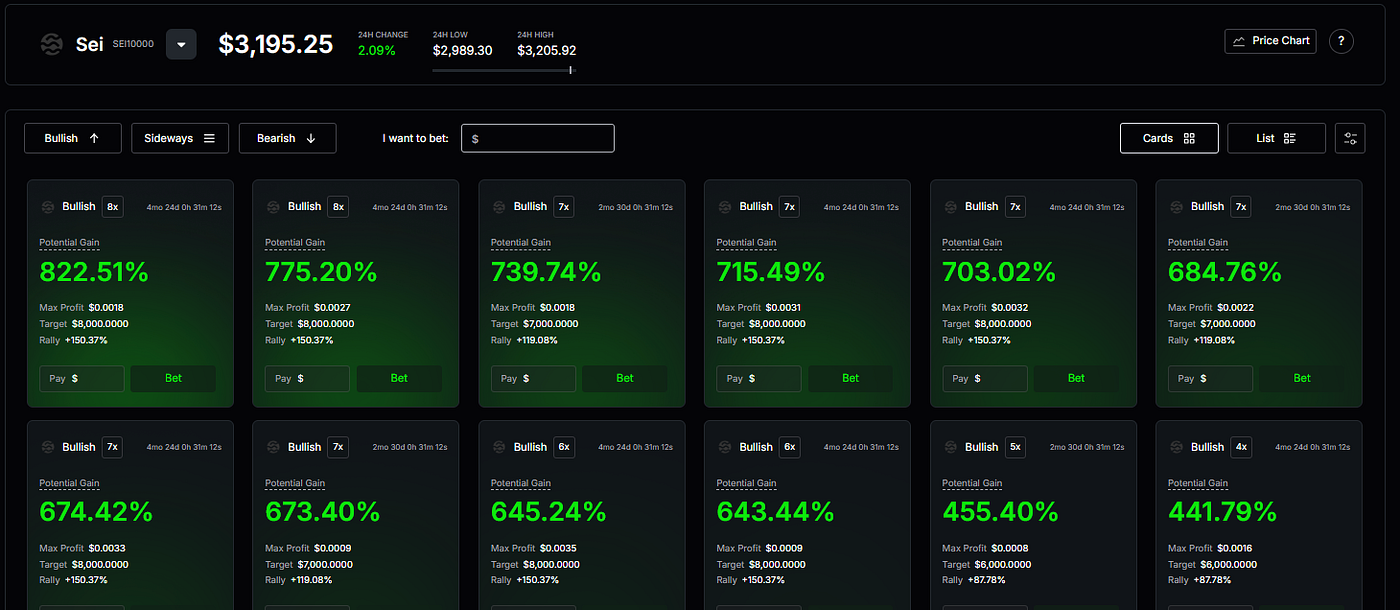Screen dimensions: 1400x610
Task: Click Bet on the 775.20% card
Action: (x=399, y=378)
